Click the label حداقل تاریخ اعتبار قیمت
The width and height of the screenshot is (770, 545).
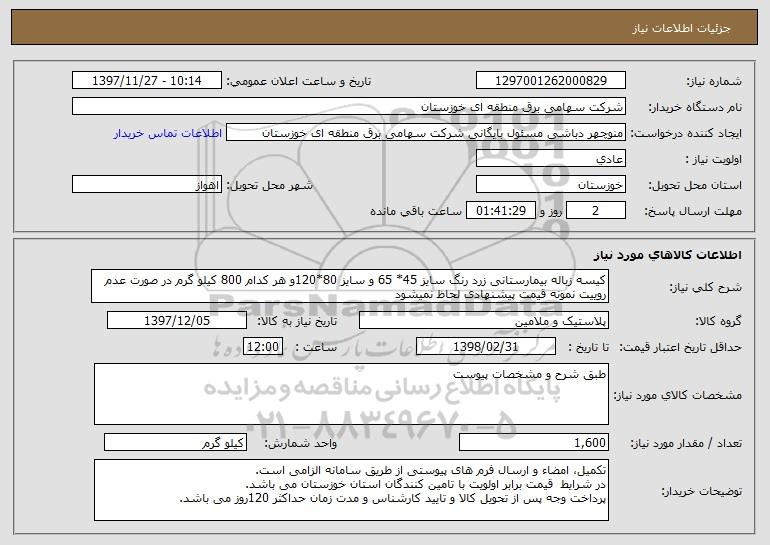(x=681, y=347)
